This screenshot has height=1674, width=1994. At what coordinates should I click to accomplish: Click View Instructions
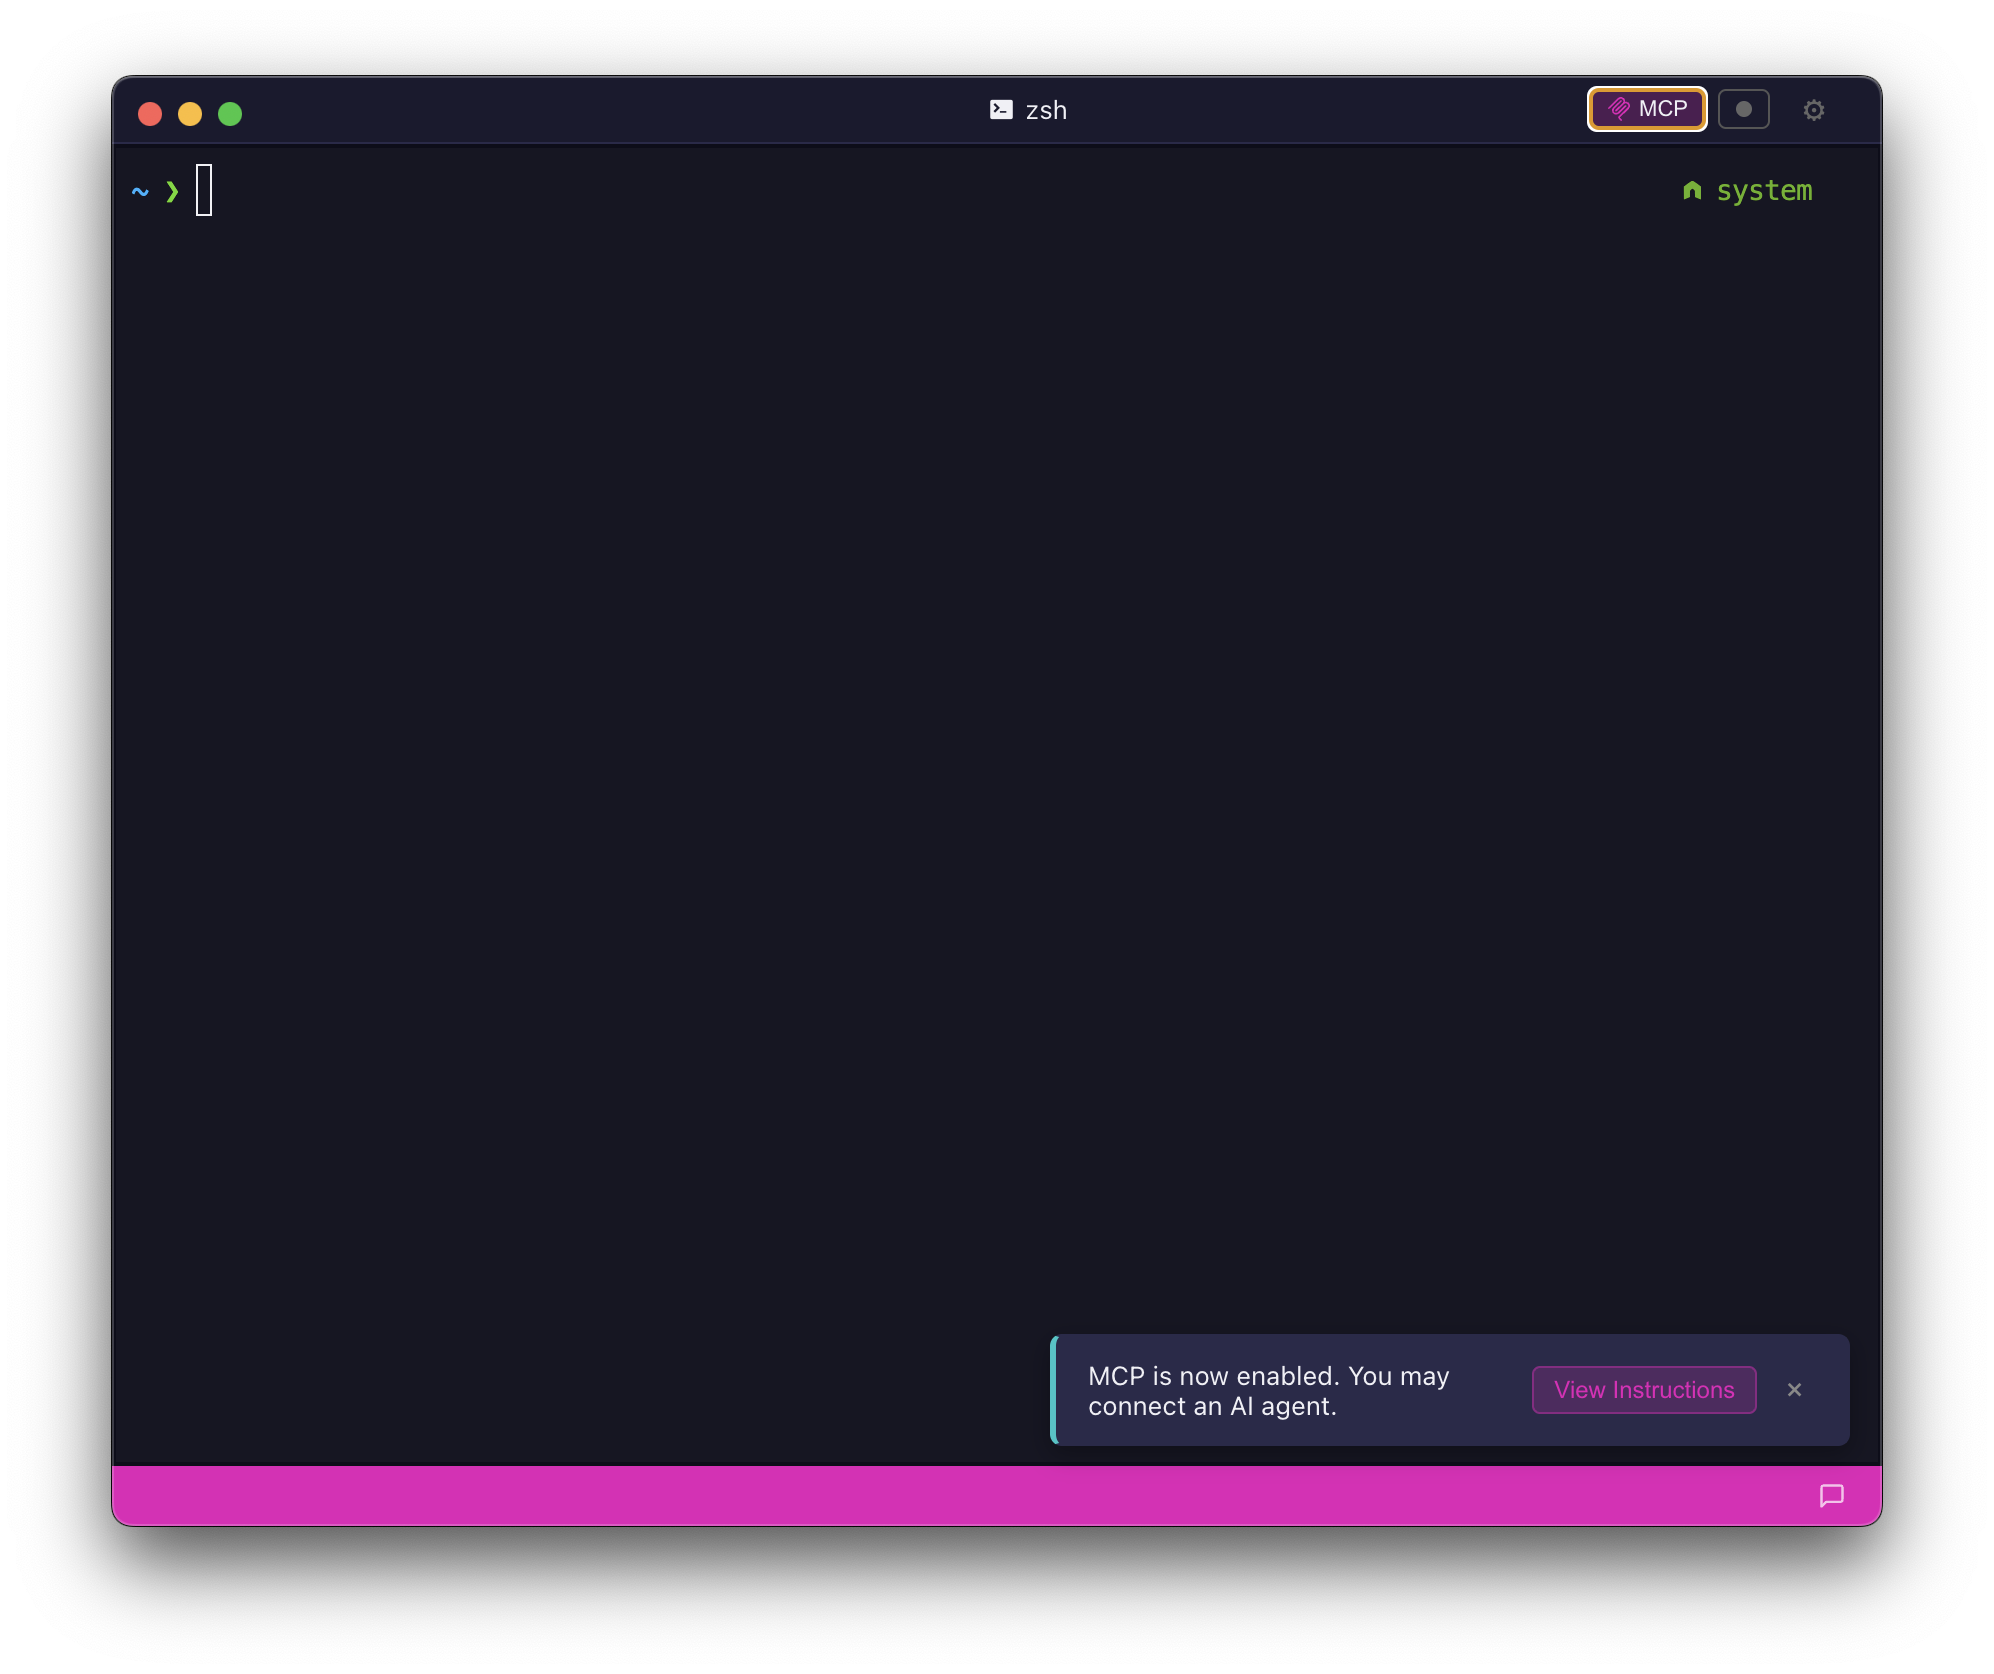1643,1389
